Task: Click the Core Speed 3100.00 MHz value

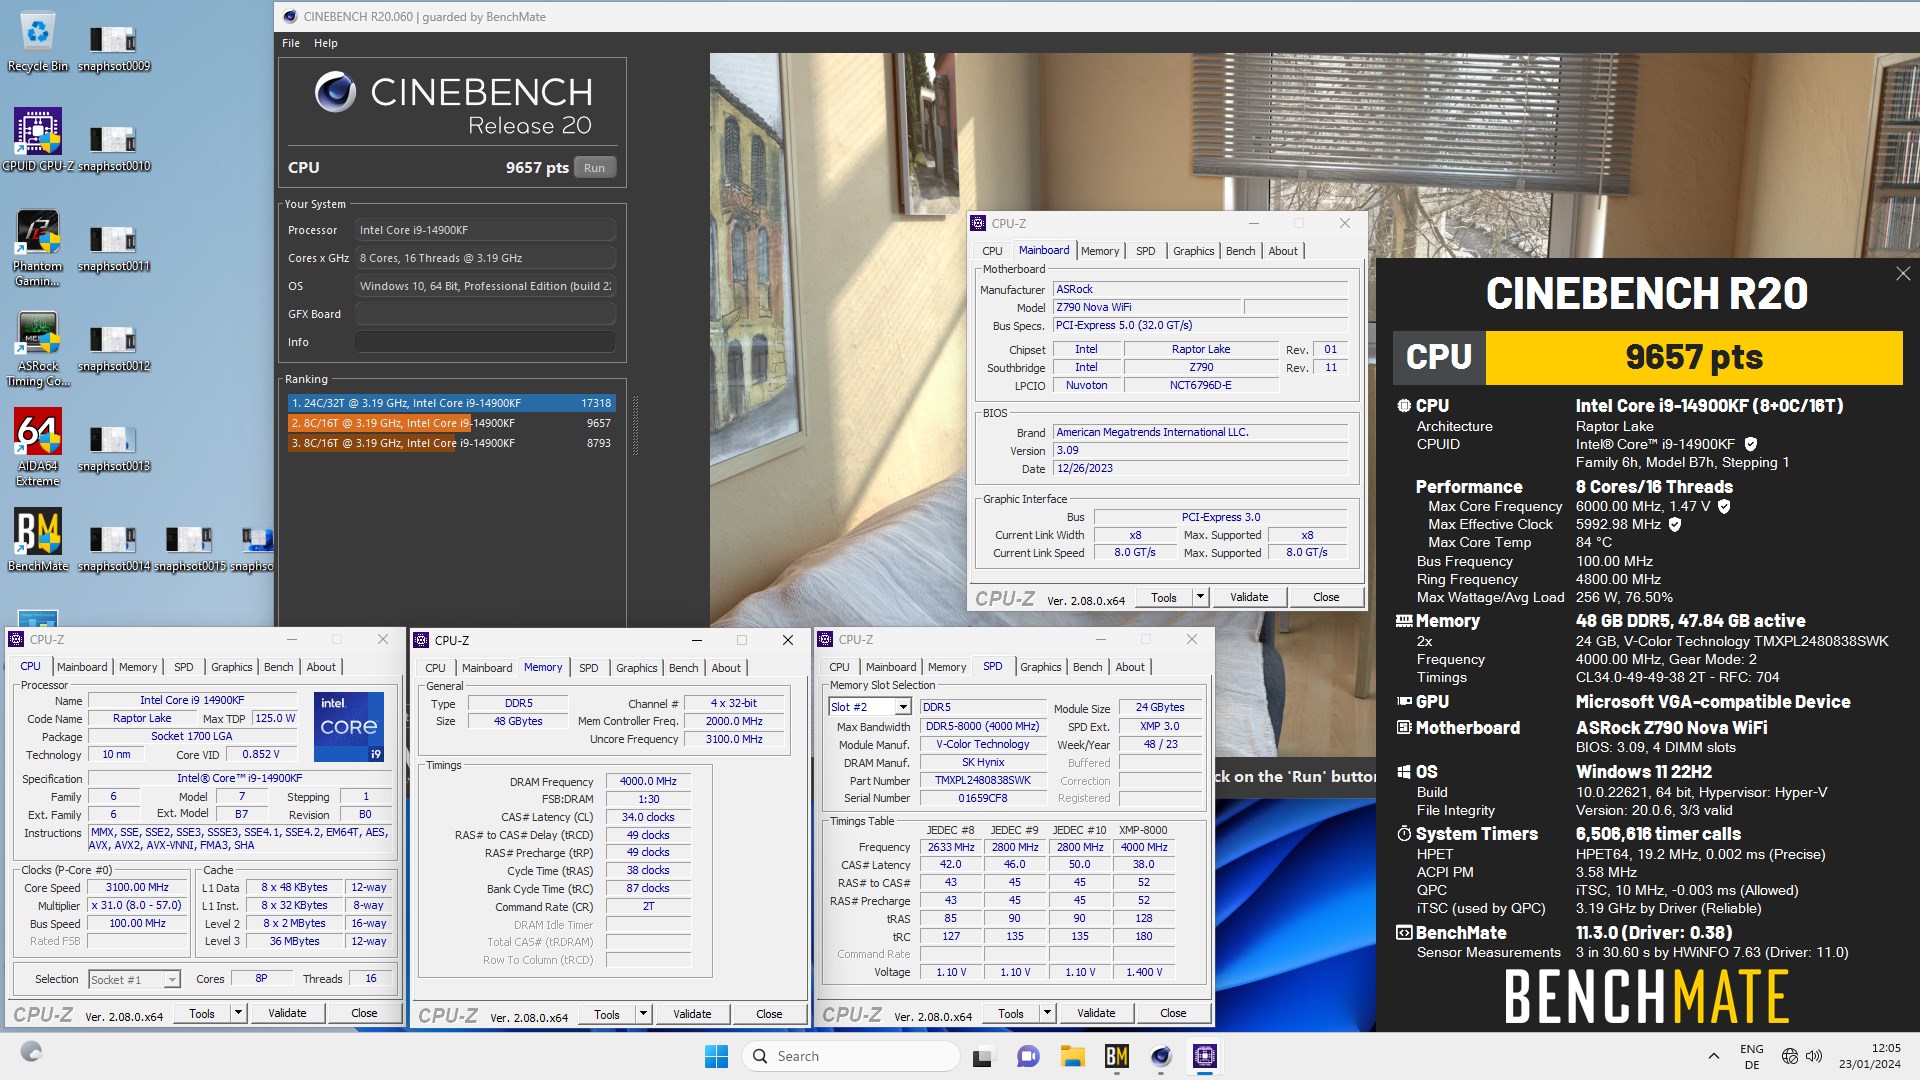Action: (x=137, y=887)
